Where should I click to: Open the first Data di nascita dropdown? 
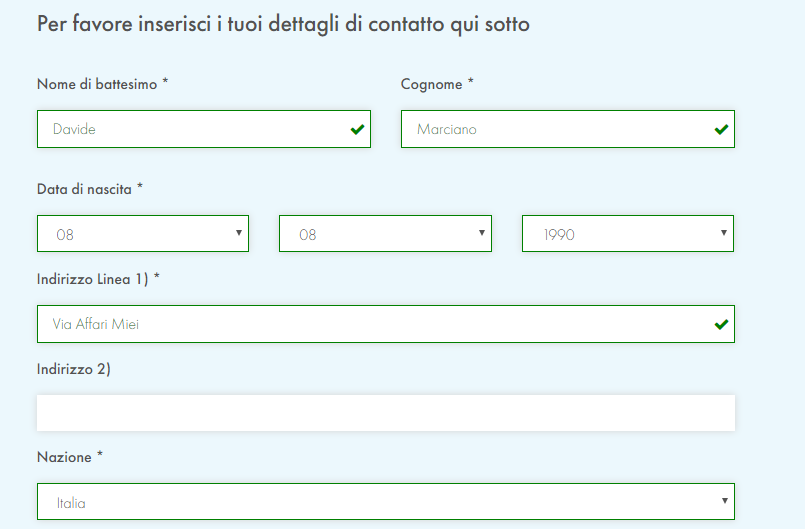pyautogui.click(x=143, y=234)
